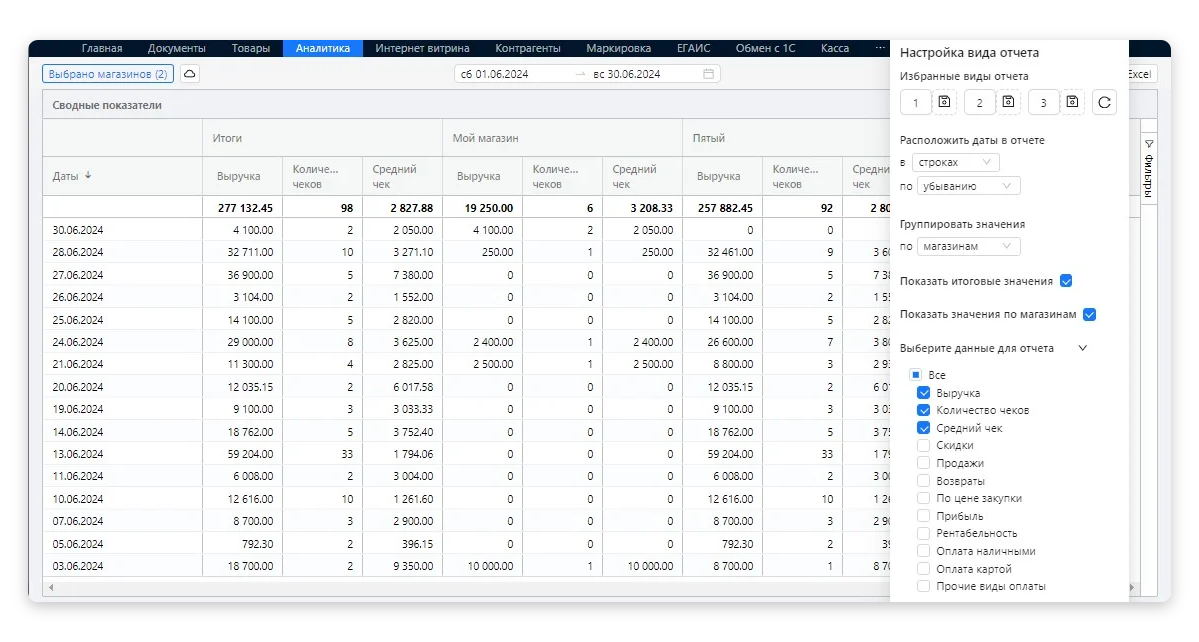The image size is (1199, 642).
Task: Save report view to favorite slot 1
Action: pyautogui.click(x=945, y=102)
